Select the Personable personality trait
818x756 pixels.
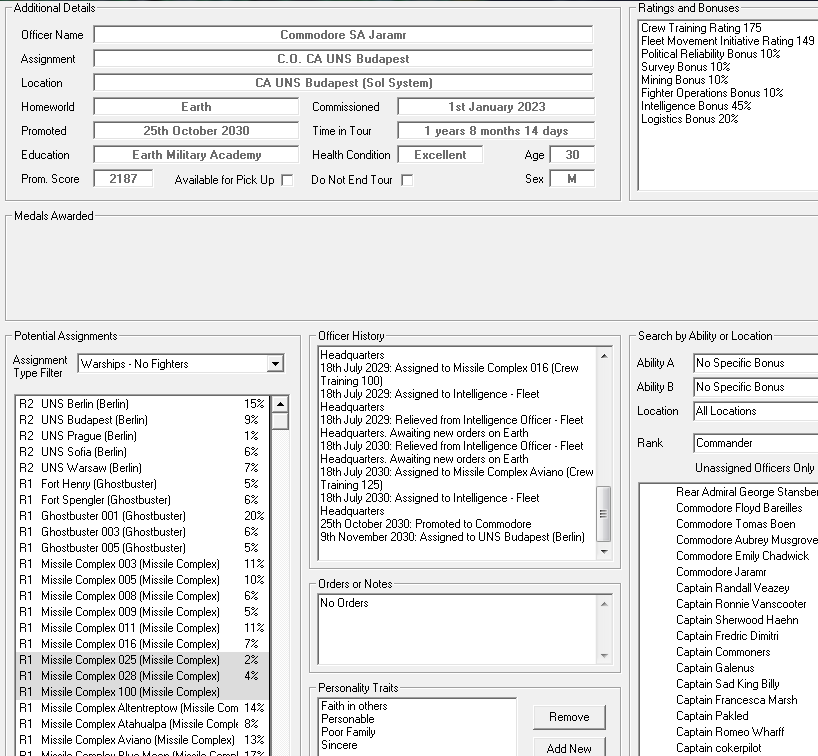click(347, 719)
